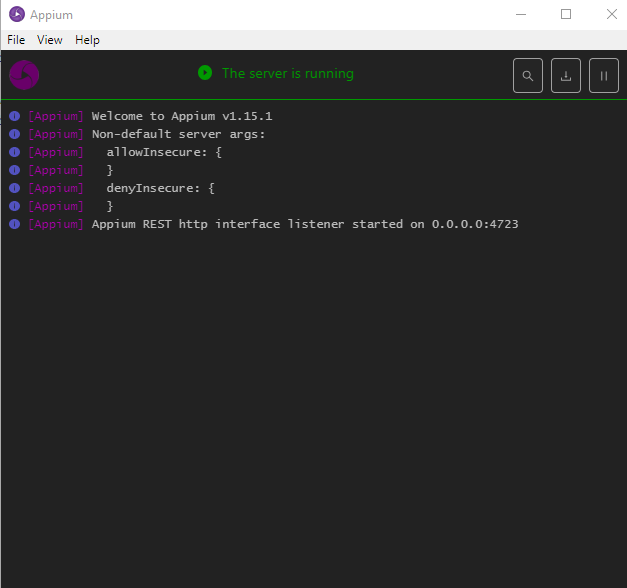
Task: Maximize the Appium window
Action: point(566,14)
